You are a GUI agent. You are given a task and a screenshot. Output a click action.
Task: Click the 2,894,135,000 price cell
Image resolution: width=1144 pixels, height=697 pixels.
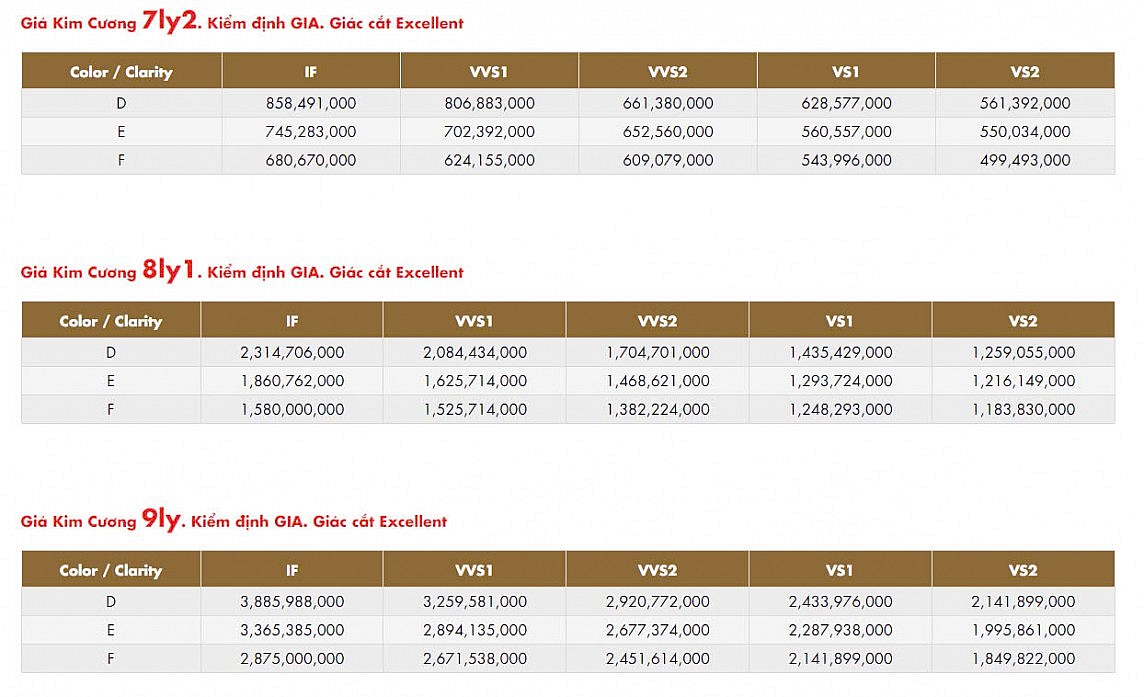[x=475, y=630]
